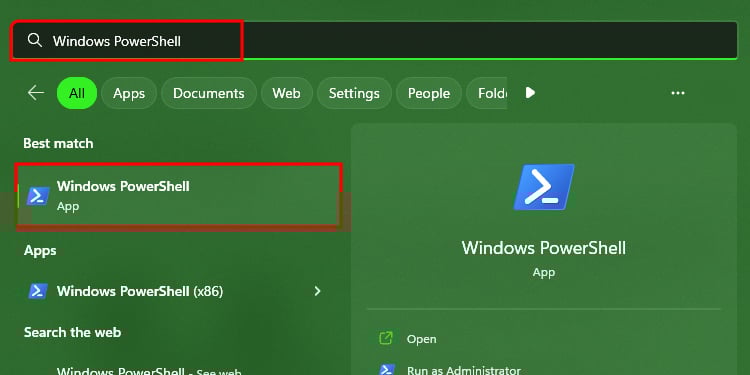Click the search magnifier icon
This screenshot has height=375, width=750.
coord(34,40)
